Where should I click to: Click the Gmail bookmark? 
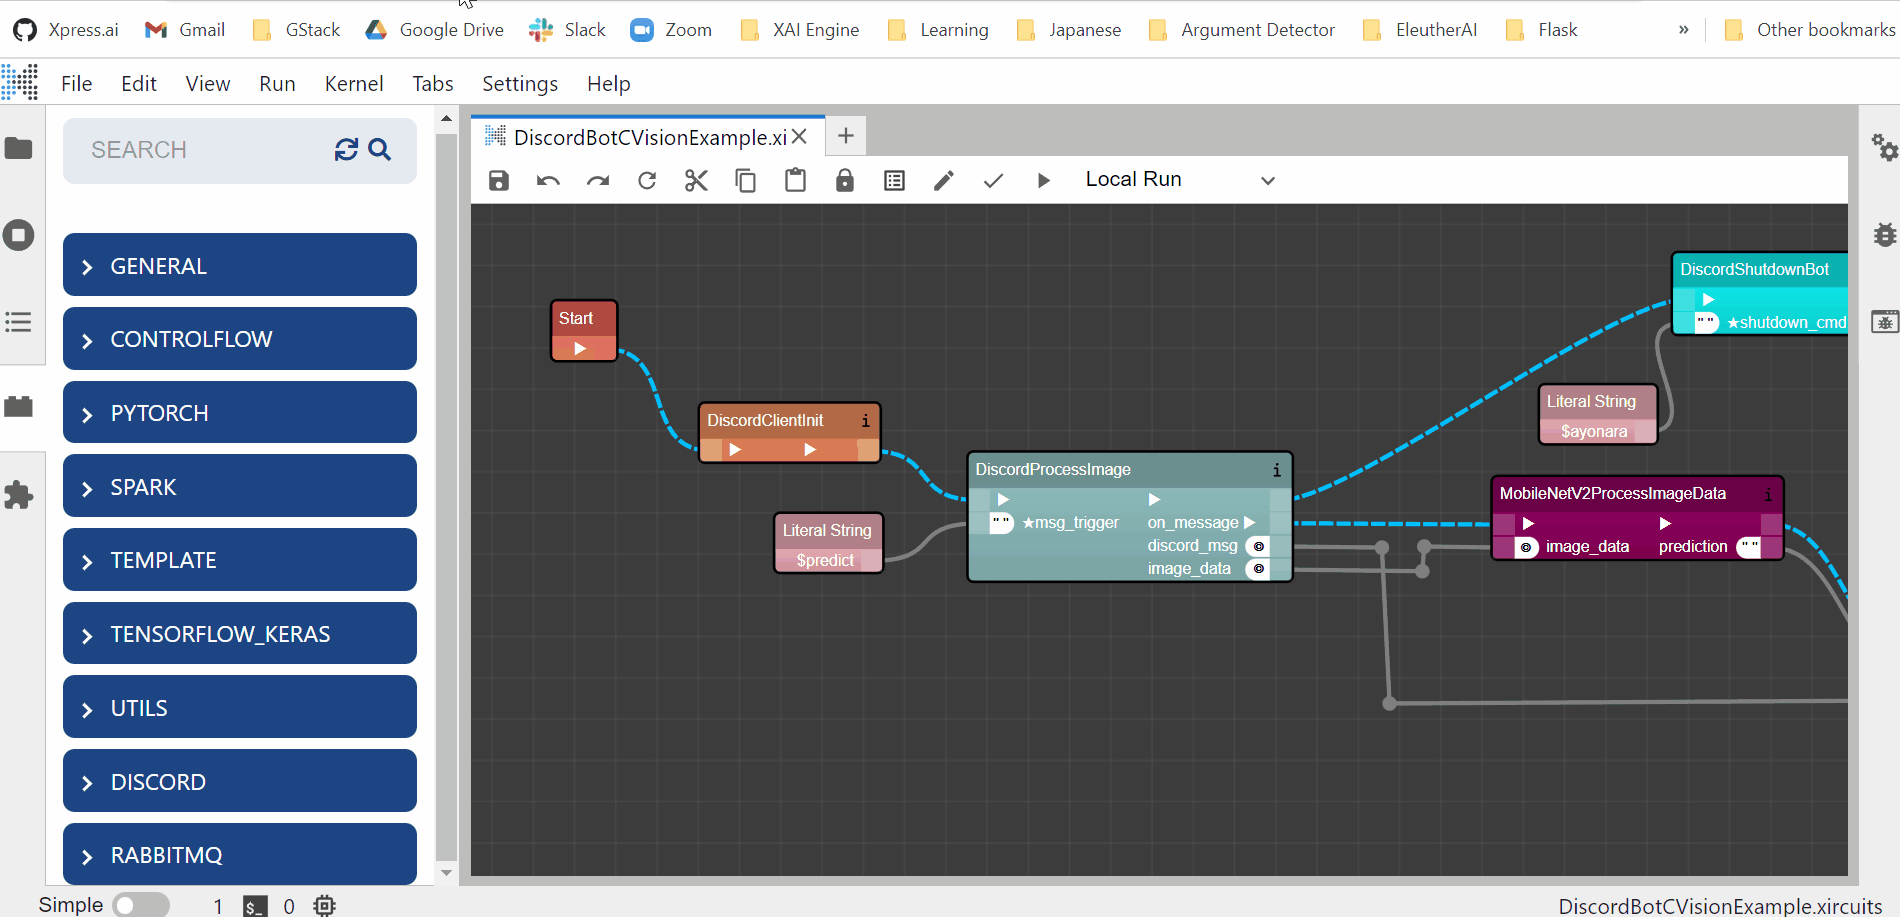(185, 30)
